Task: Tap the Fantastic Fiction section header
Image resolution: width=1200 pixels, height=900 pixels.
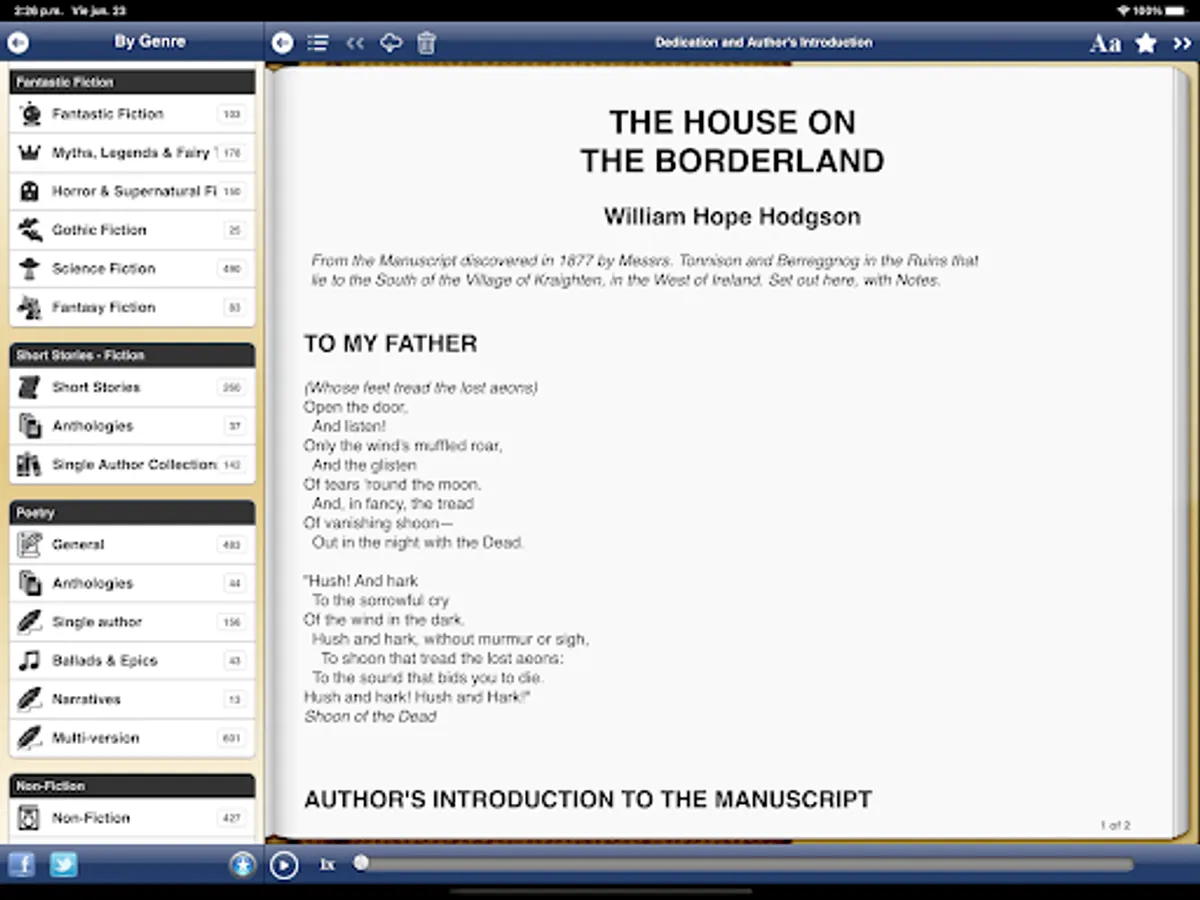Action: tap(132, 82)
